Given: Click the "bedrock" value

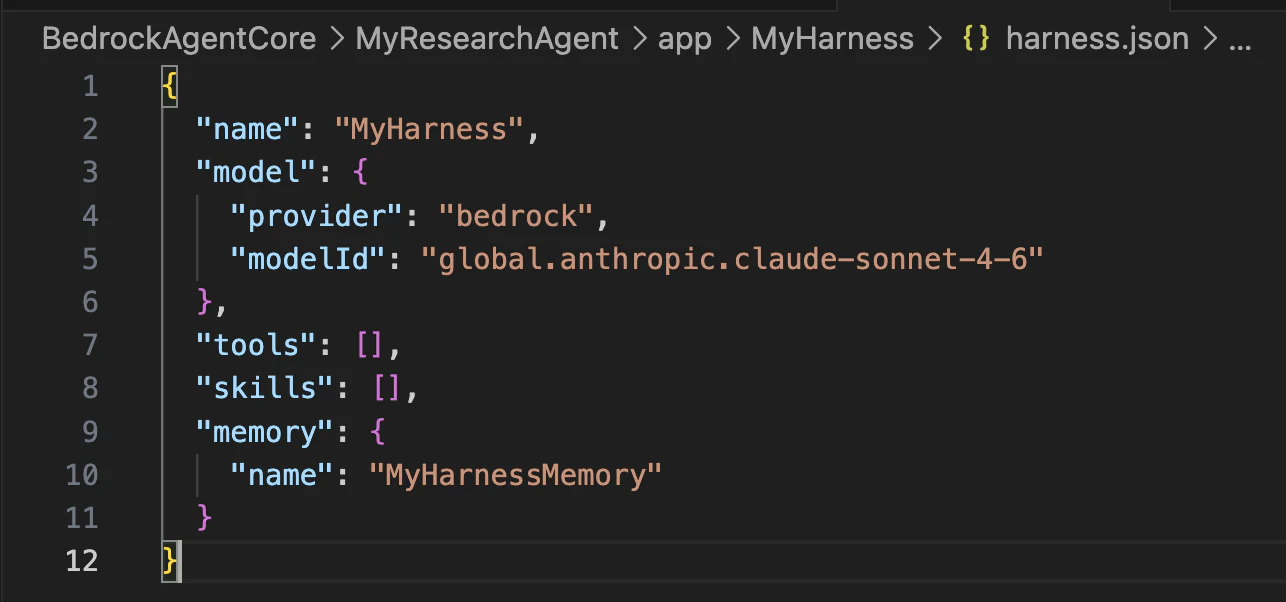Looking at the screenshot, I should 516,215.
